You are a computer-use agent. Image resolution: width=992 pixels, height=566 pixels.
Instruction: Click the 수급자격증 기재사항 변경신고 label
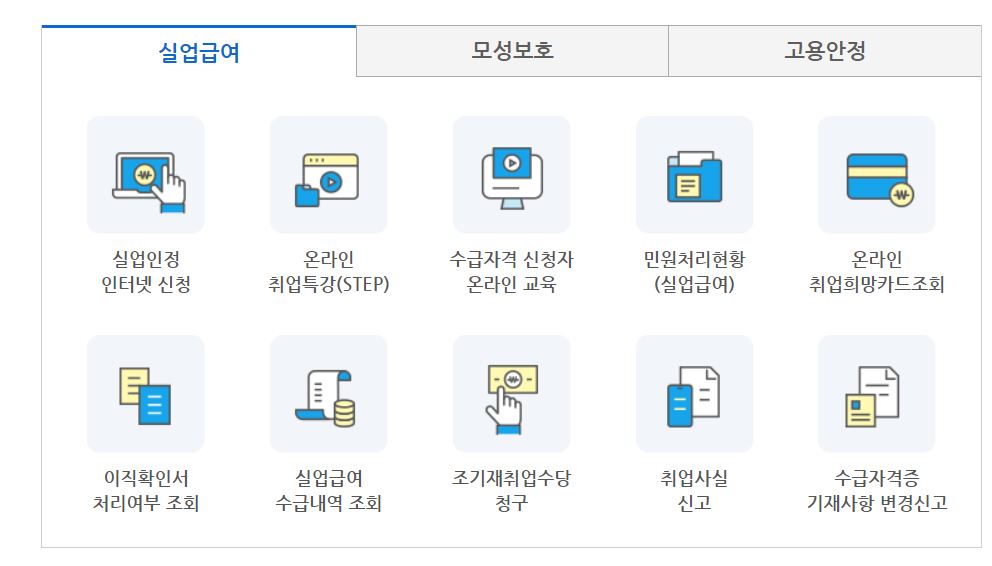(x=876, y=491)
